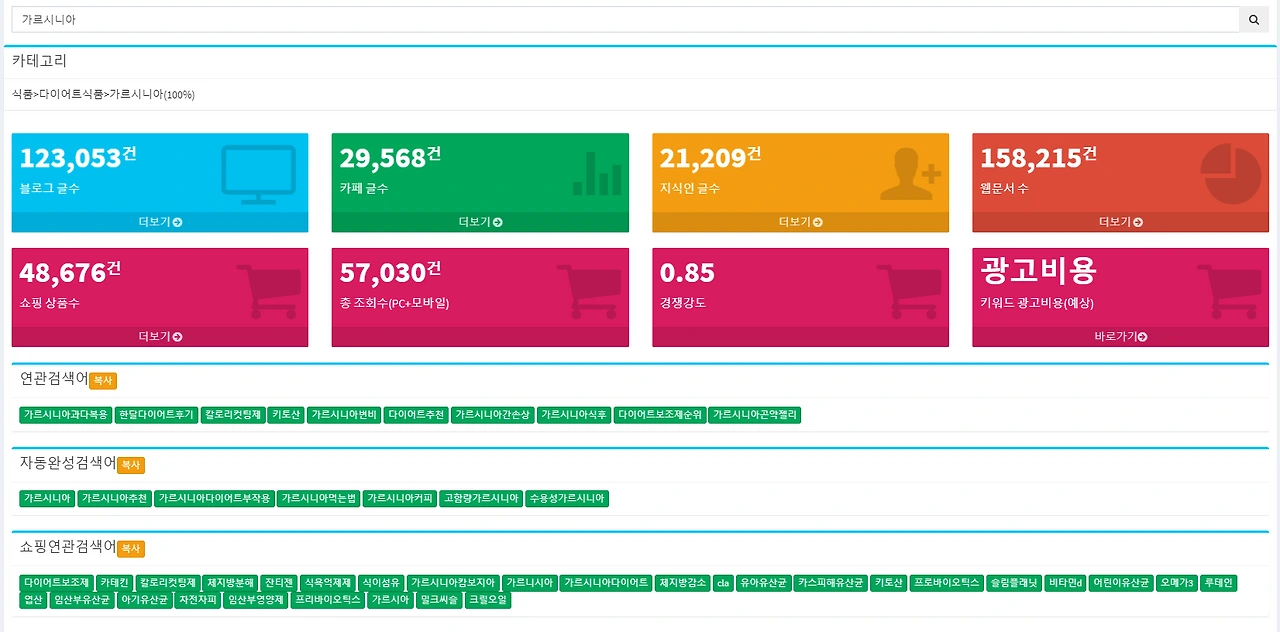This screenshot has width=1280, height=632.
Task: Select the 가르시니아다이어트부작용 autocomplete tag
Action: pyautogui.click(x=214, y=498)
